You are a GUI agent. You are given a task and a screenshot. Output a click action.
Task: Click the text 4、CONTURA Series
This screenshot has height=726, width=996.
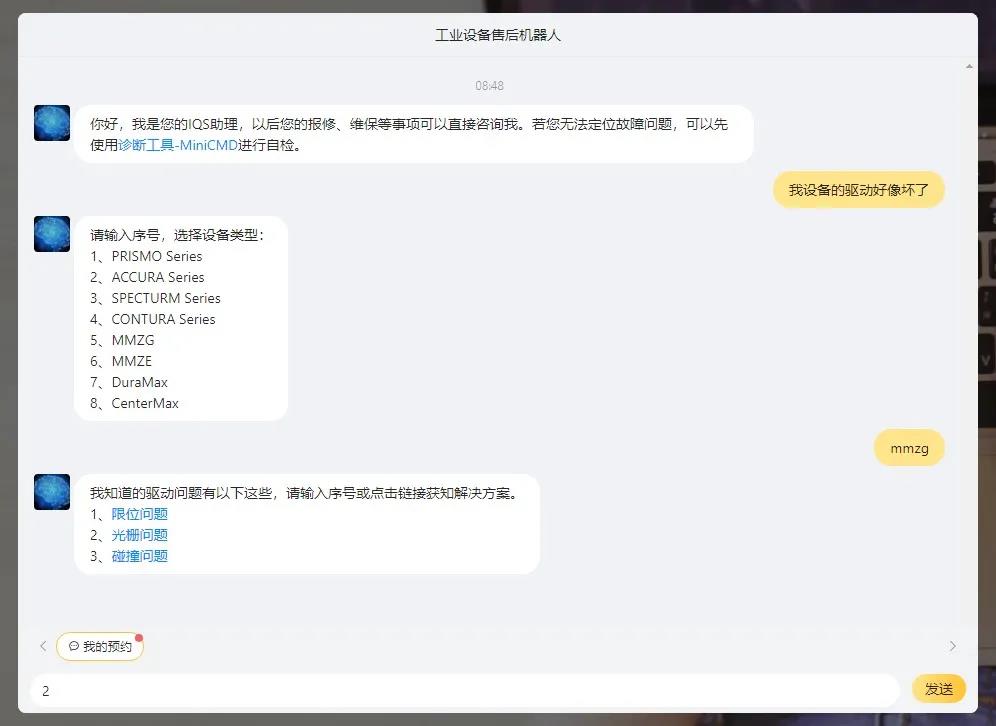(x=152, y=319)
